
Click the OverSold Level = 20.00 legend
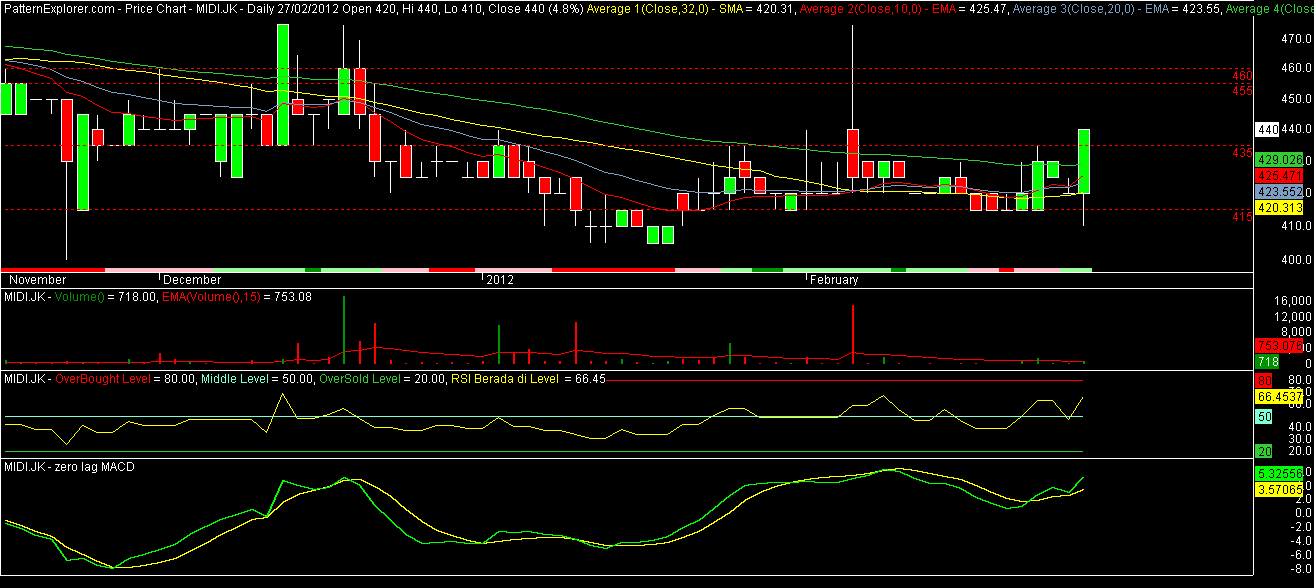[383, 379]
